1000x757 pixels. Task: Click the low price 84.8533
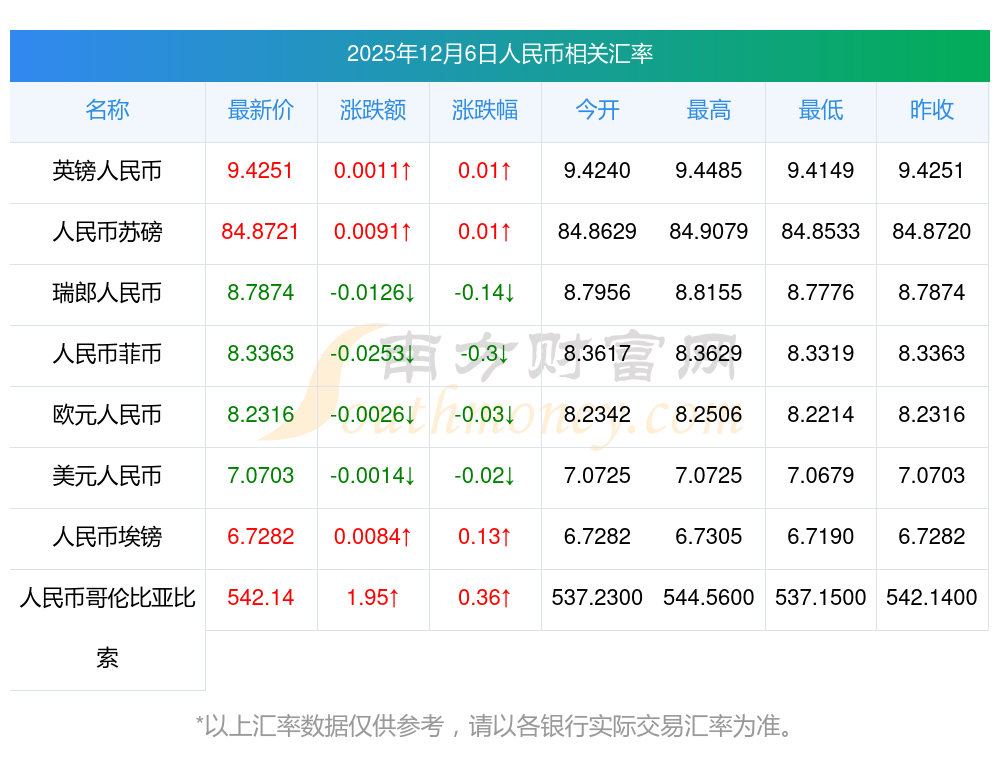click(821, 232)
